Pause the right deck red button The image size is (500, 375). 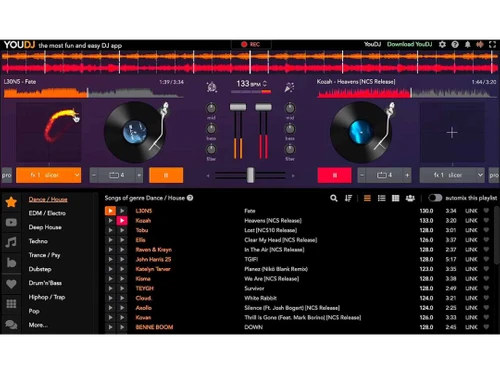[335, 175]
